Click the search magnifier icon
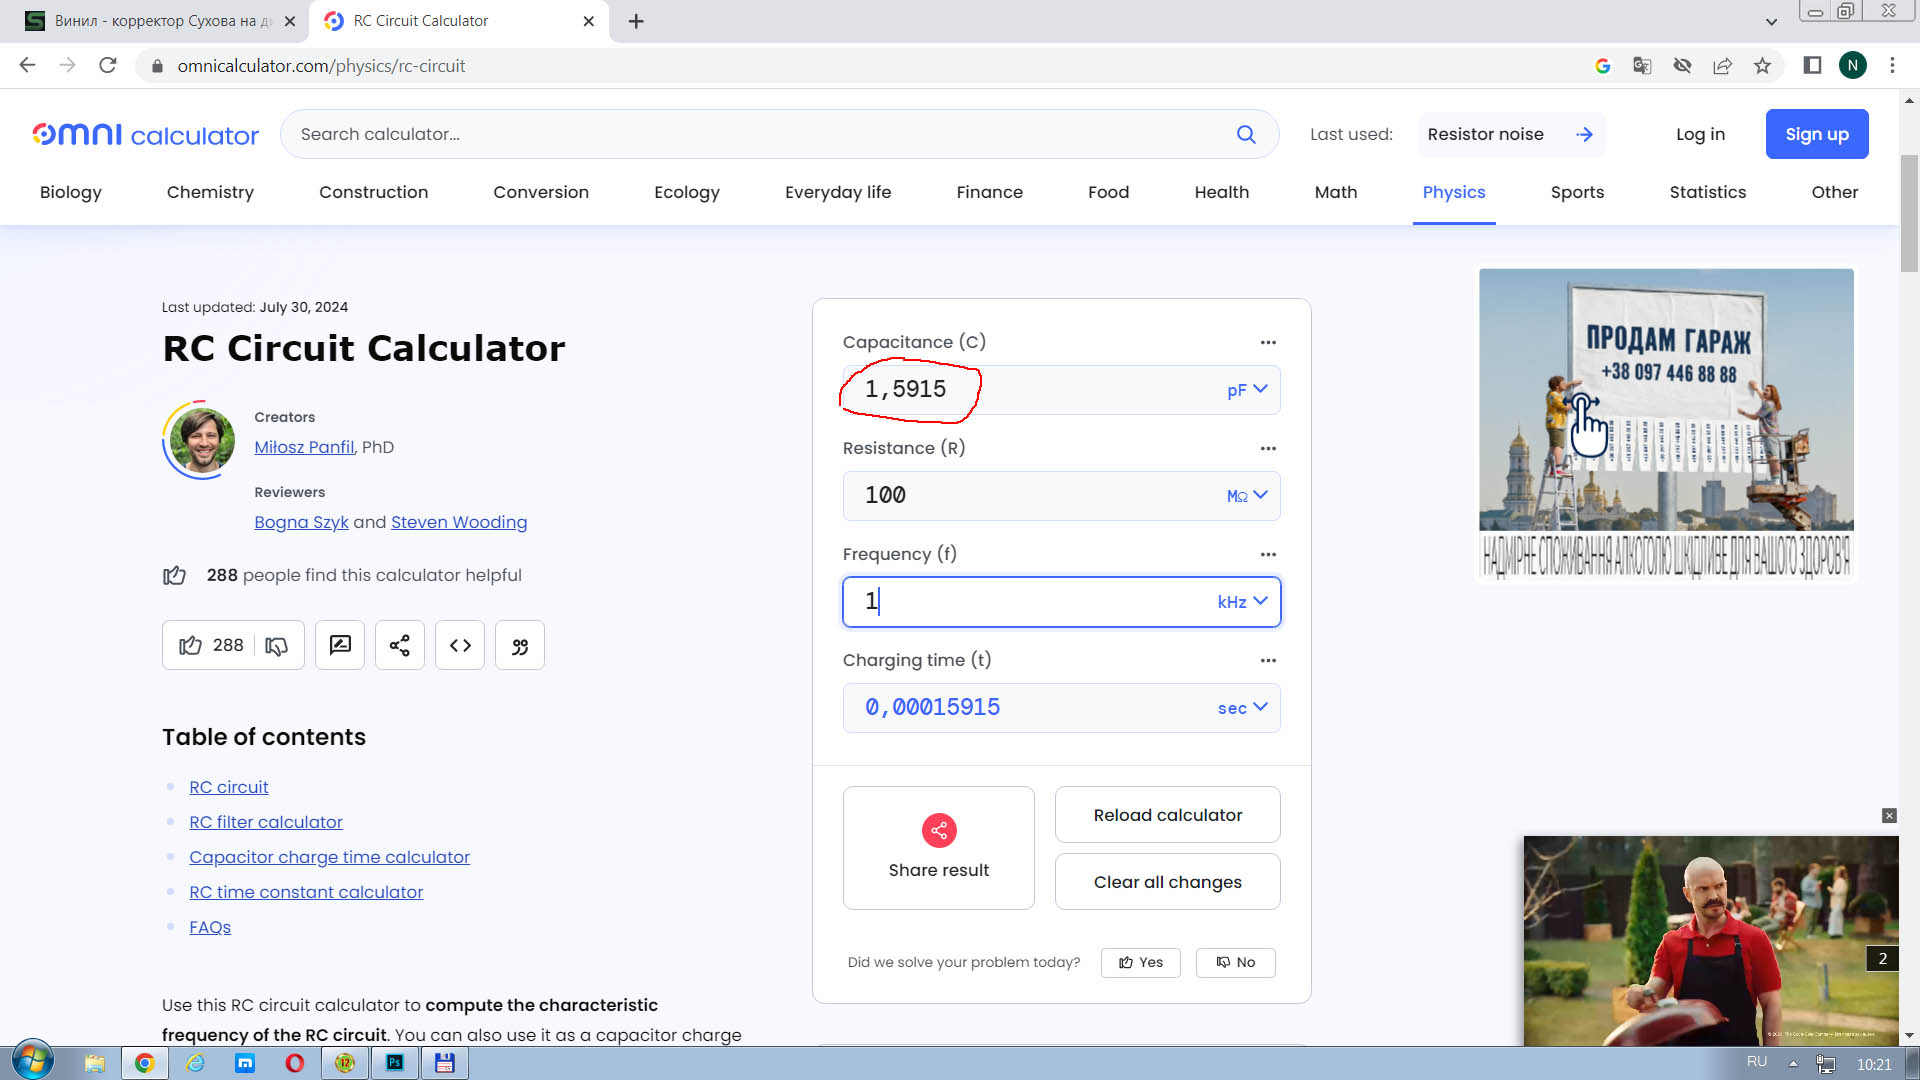The image size is (1920, 1080). (x=1246, y=134)
